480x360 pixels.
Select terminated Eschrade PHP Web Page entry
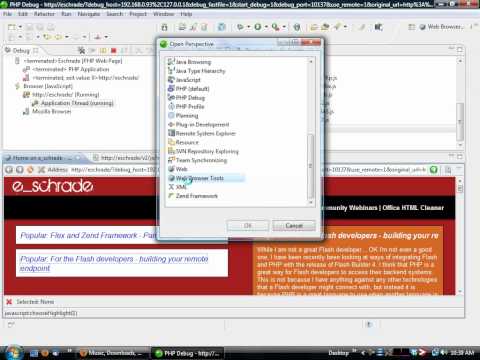[x=73, y=61]
